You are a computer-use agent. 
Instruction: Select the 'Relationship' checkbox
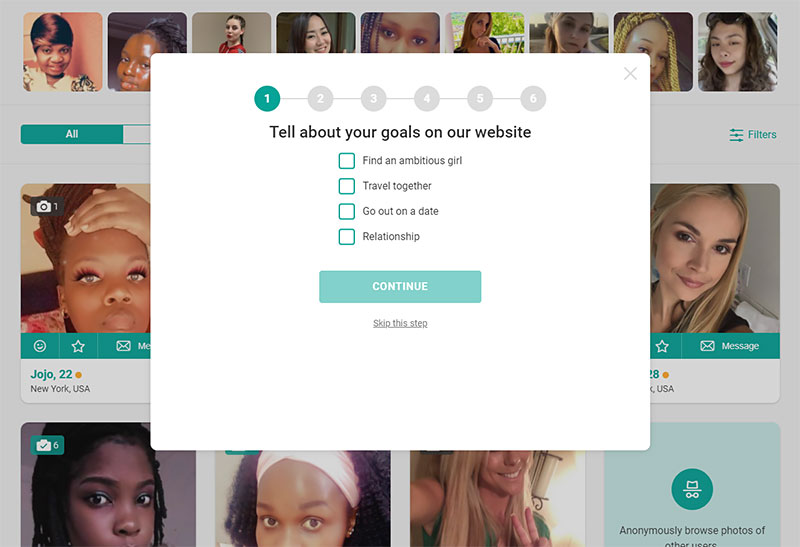pyautogui.click(x=346, y=237)
